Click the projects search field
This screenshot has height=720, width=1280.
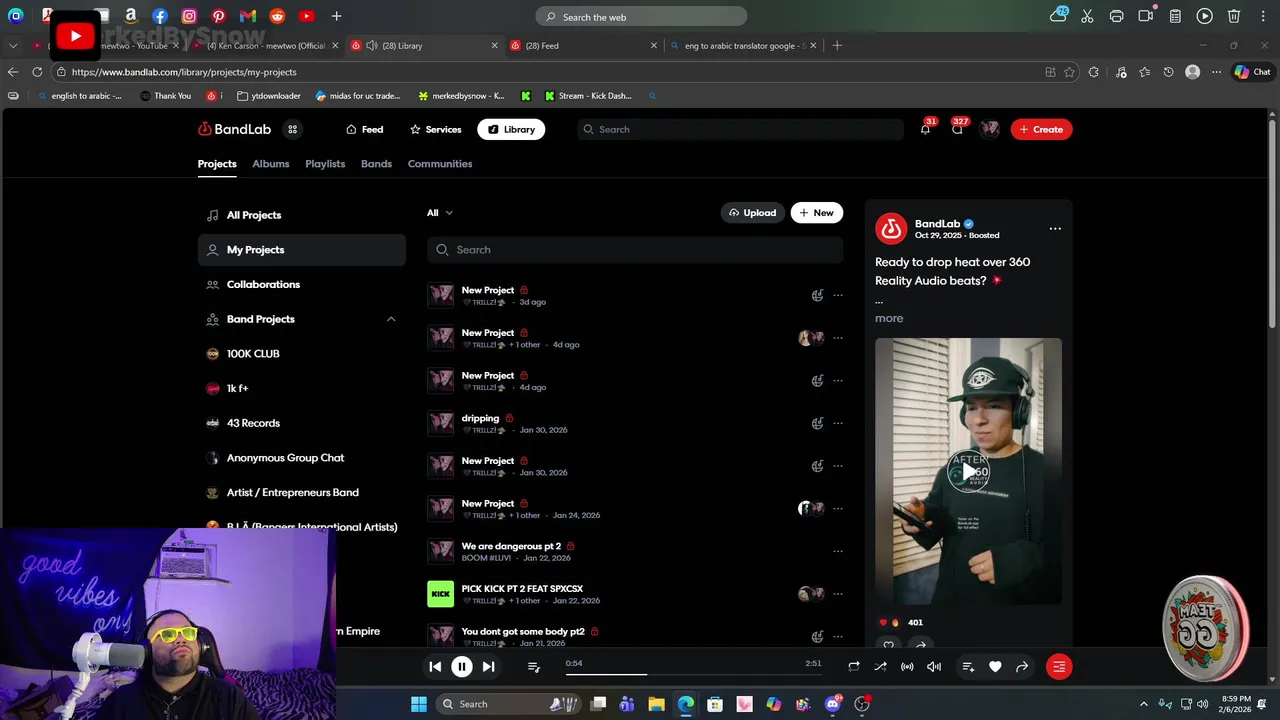[635, 250]
